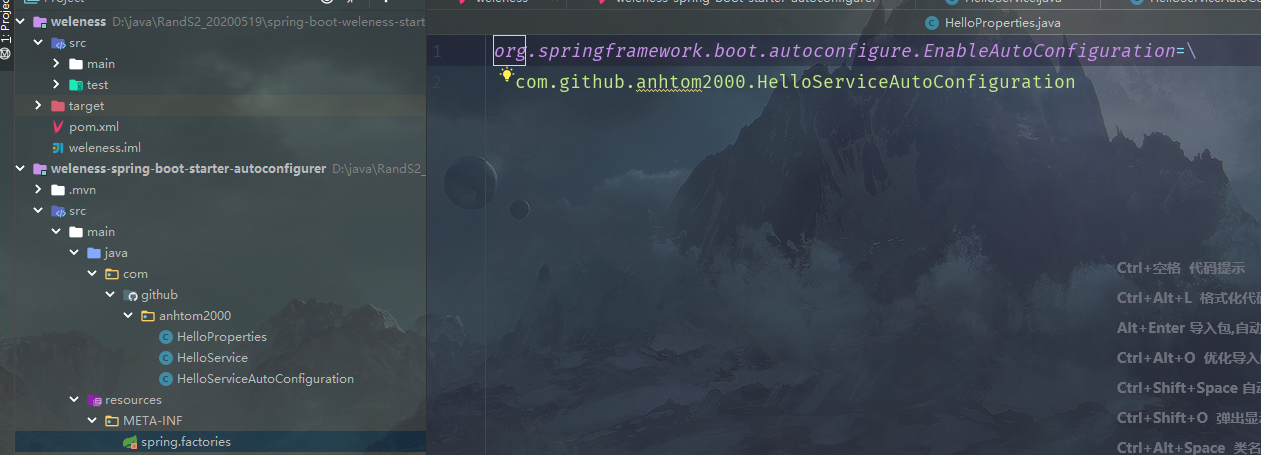
Task: Expand the main folder under weleness src
Action: pyautogui.click(x=56, y=64)
